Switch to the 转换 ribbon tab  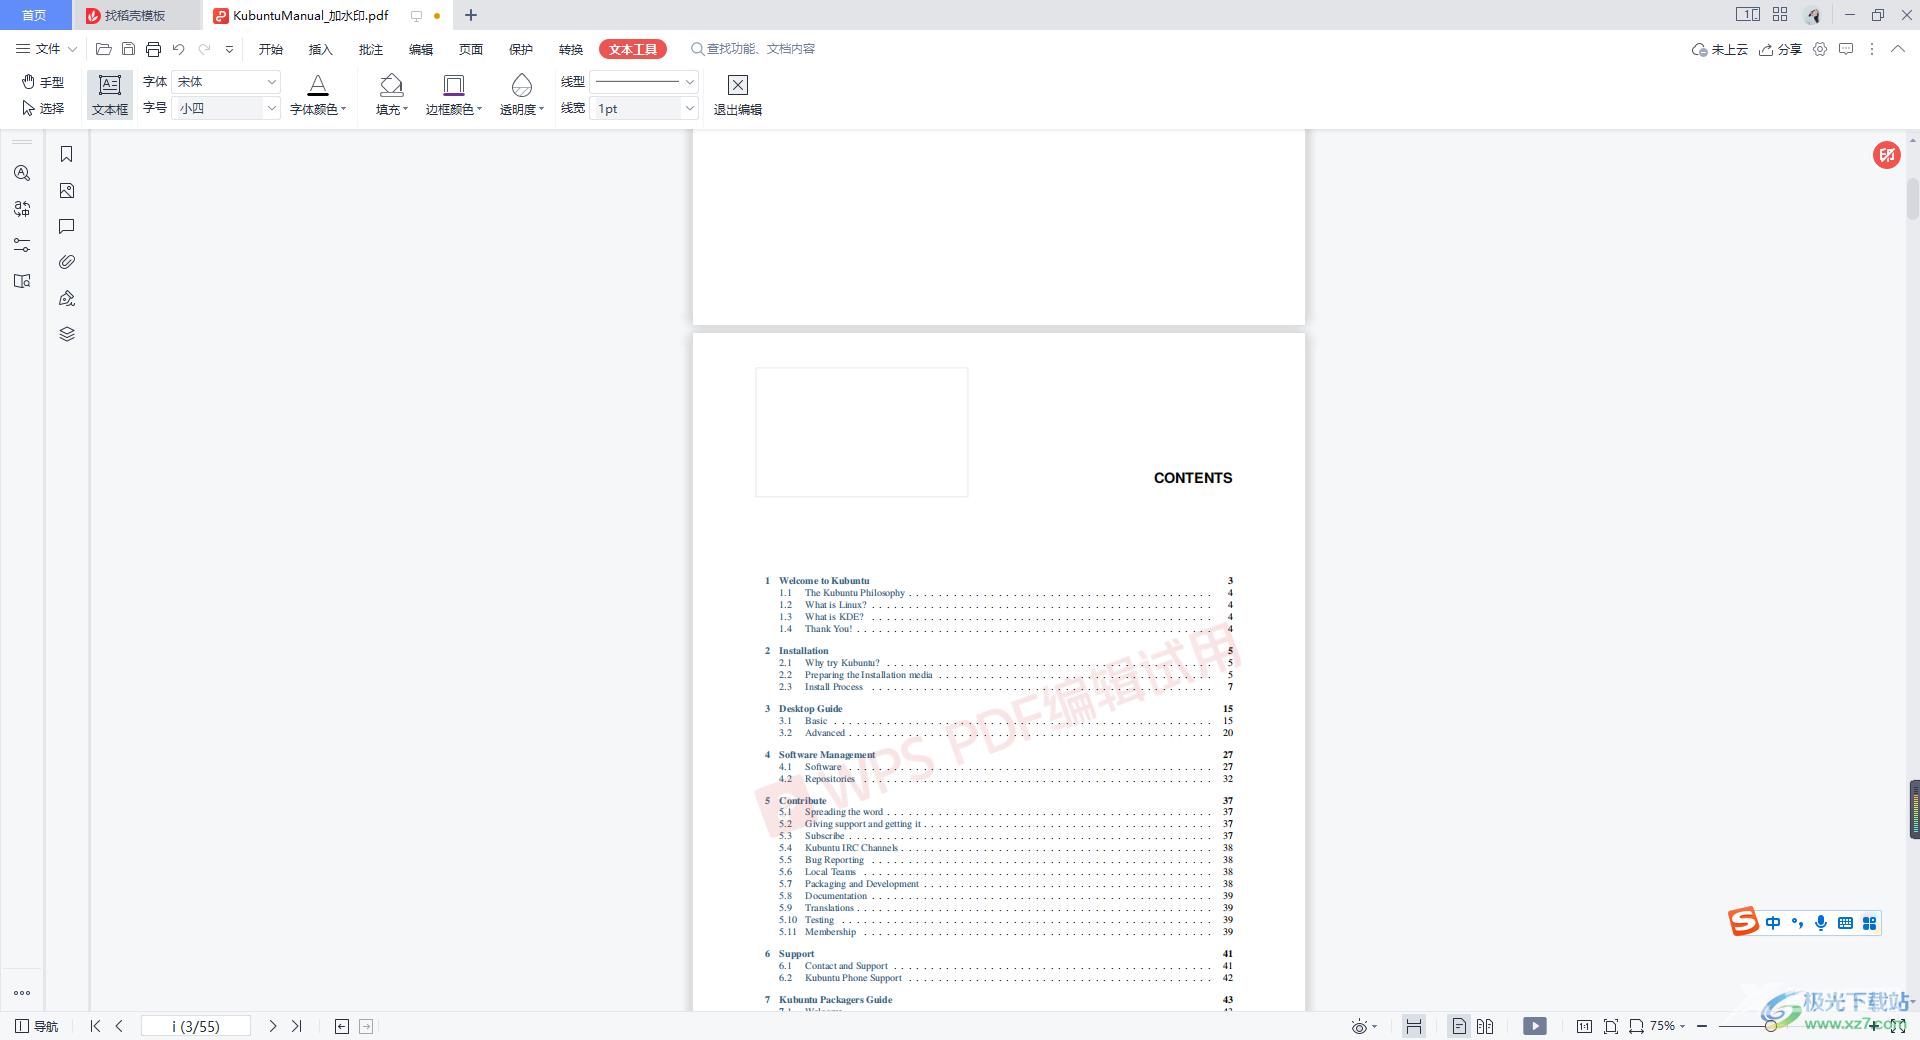[571, 49]
